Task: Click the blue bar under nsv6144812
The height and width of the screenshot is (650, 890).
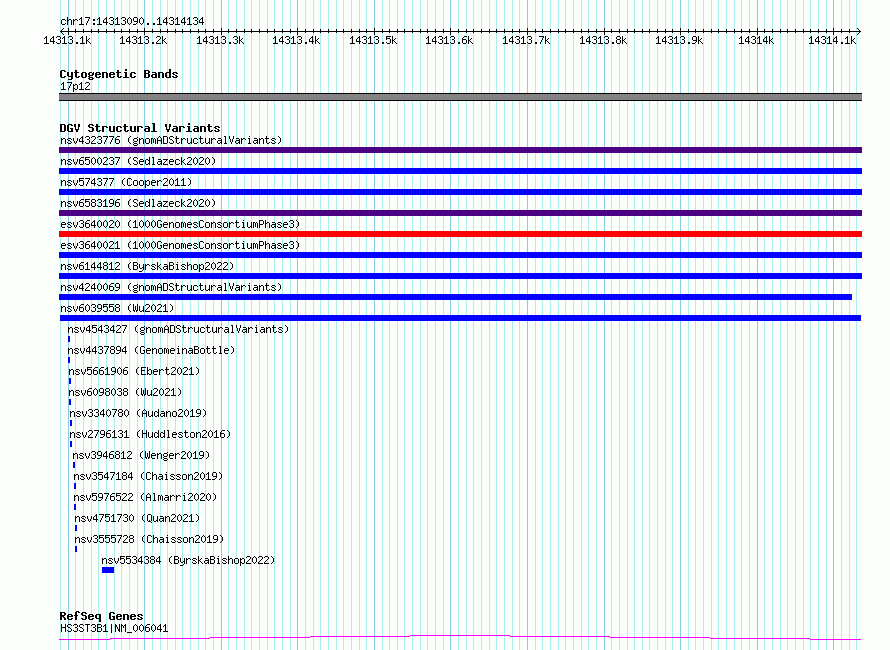Action: 460,276
